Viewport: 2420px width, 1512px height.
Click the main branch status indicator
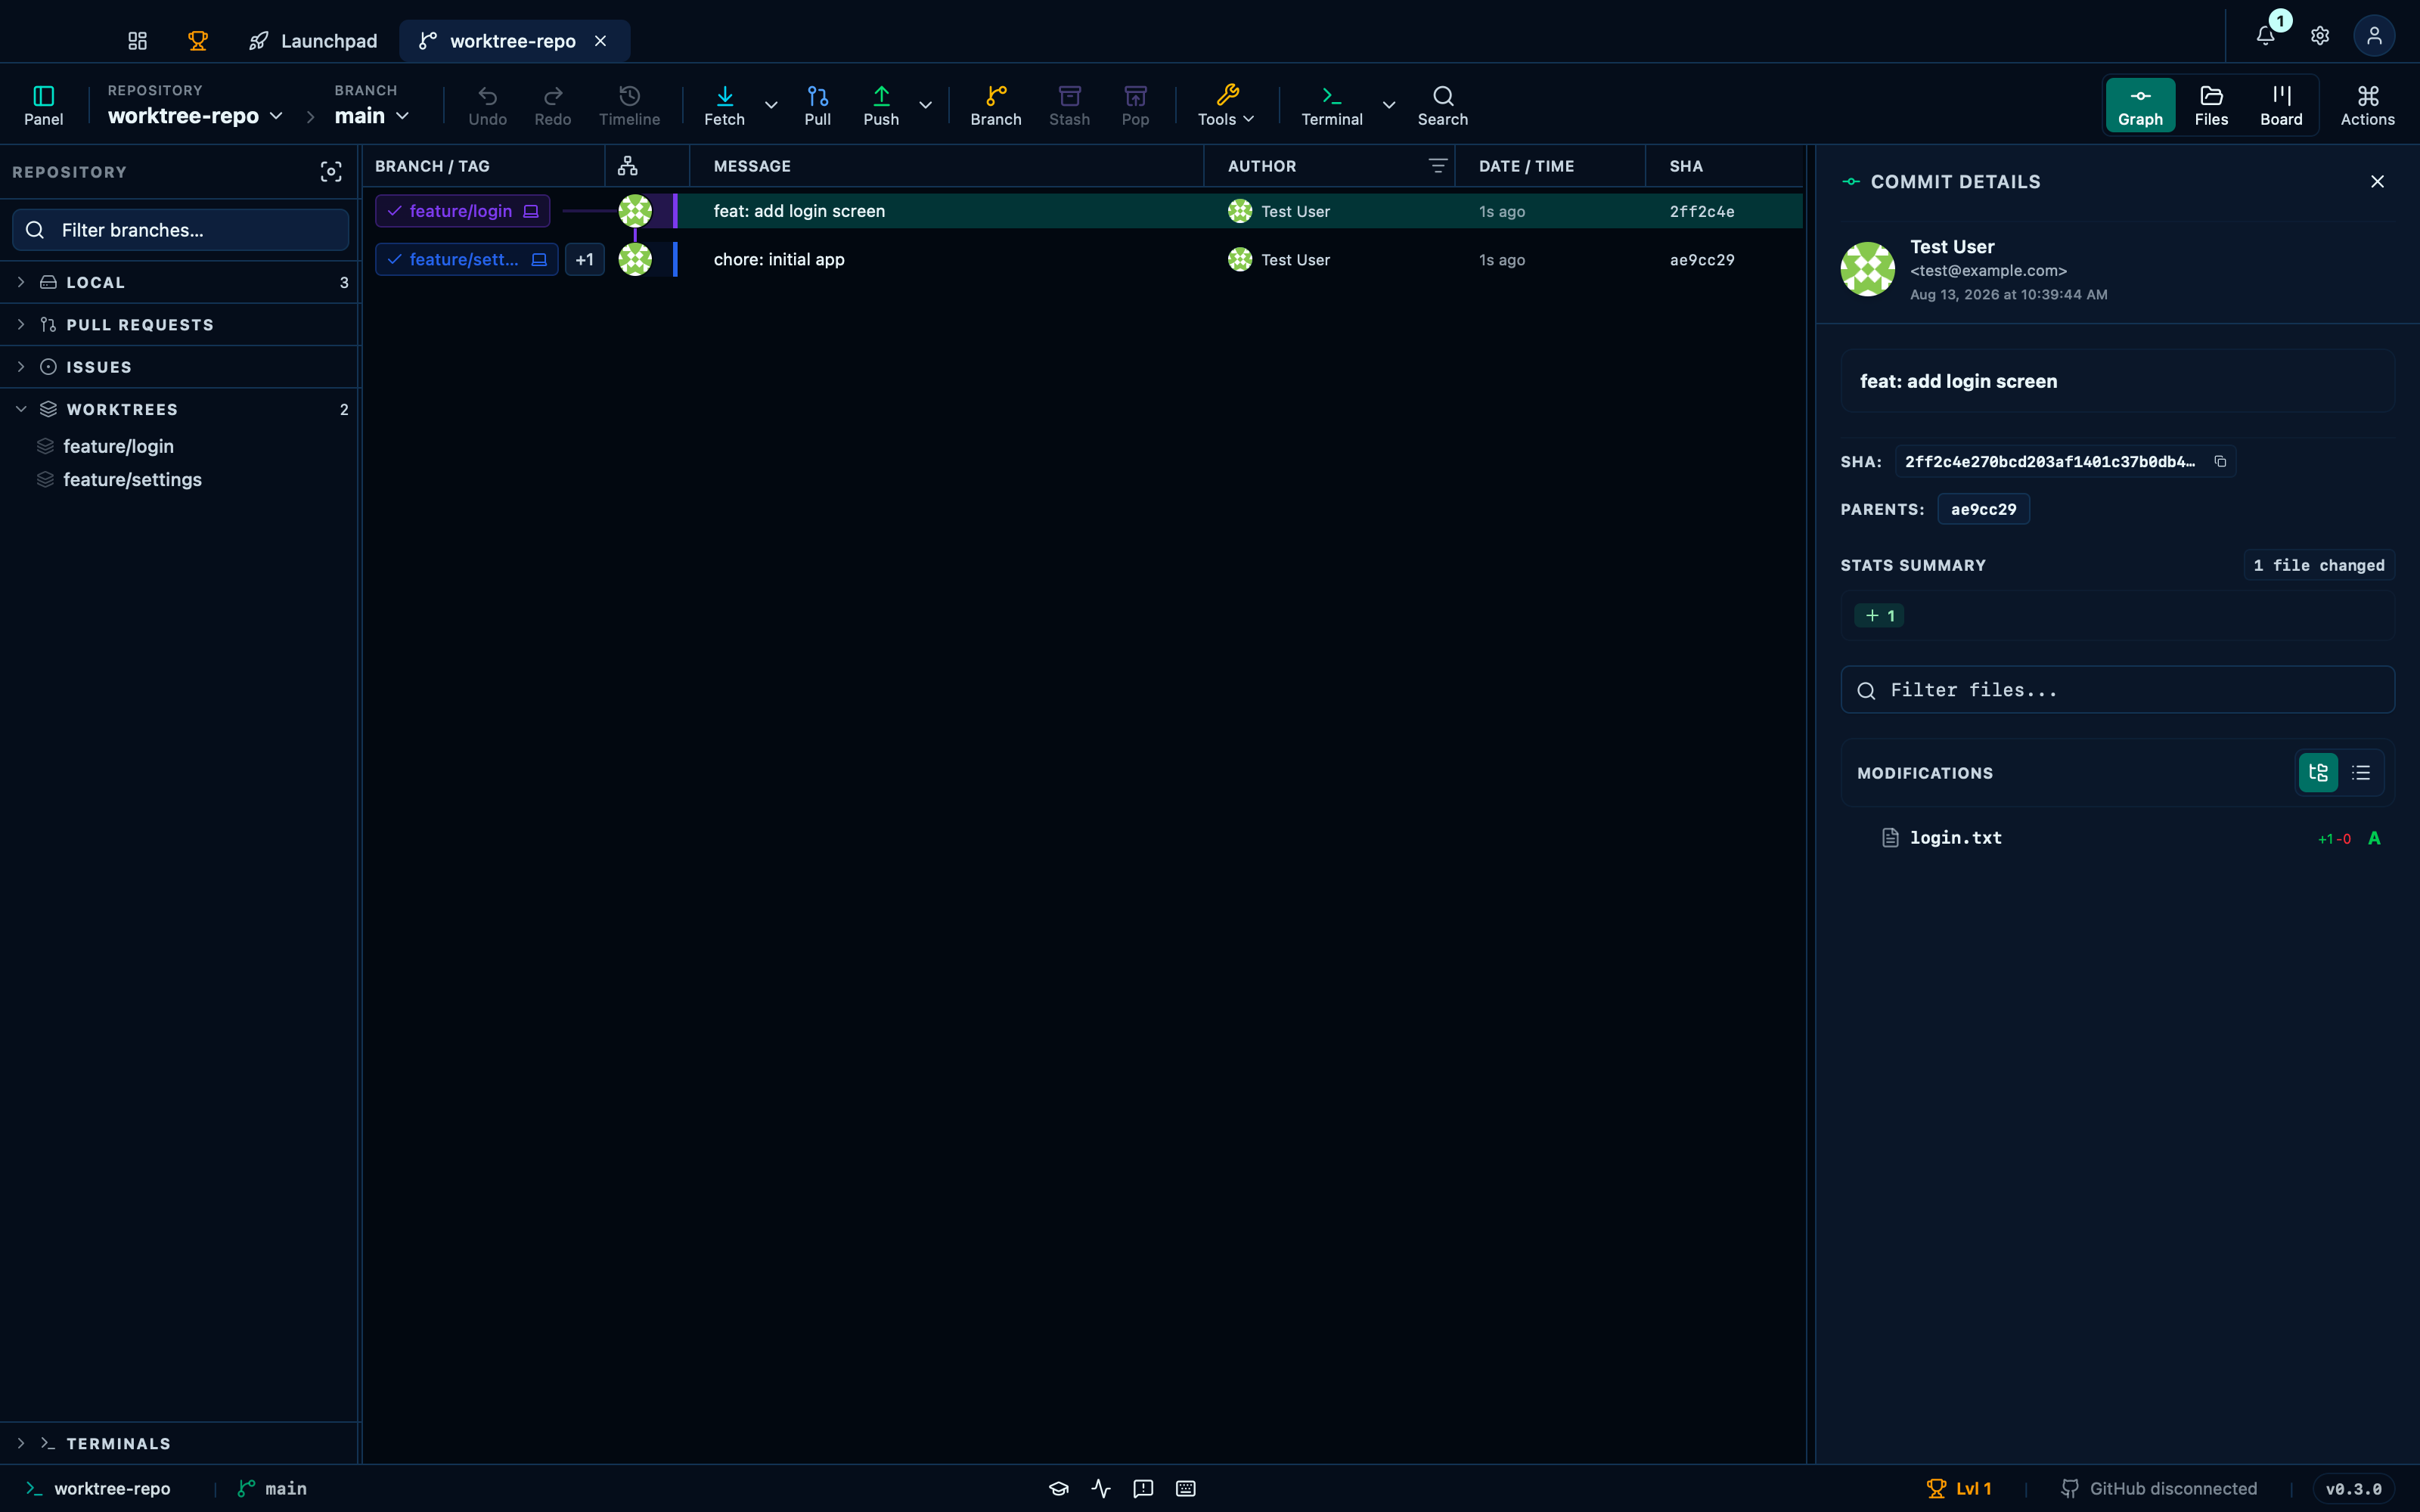click(x=272, y=1488)
